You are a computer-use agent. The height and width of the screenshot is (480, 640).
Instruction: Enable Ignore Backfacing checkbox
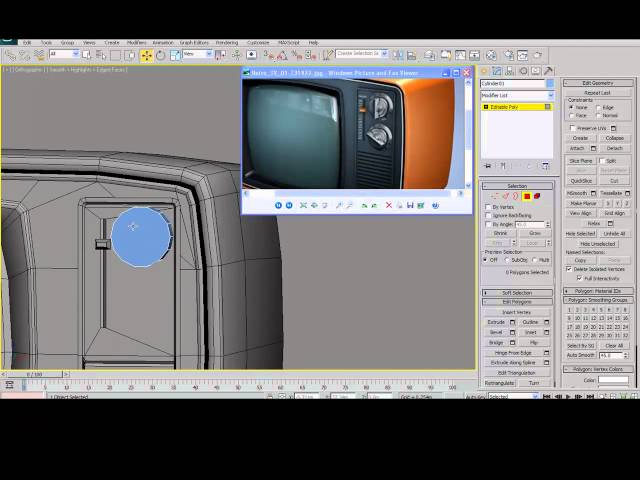coord(488,215)
